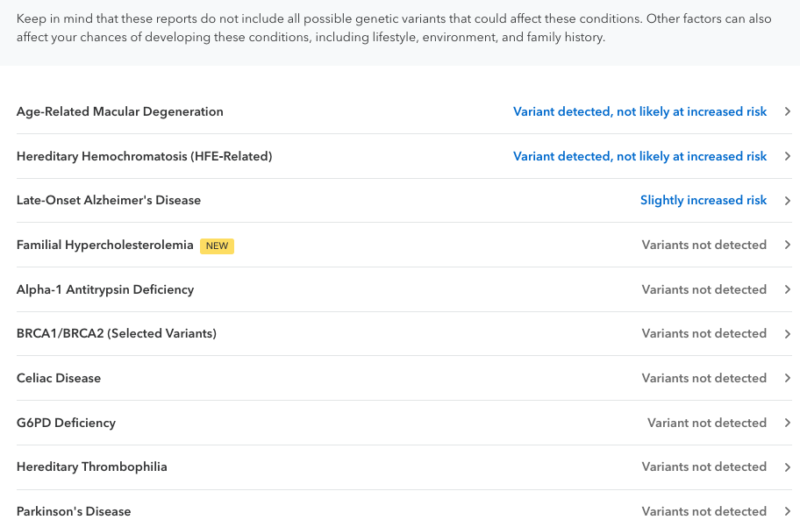Click Hereditary Hemochromatosis (HFE-Related) report title
Screen dimensions: 800x527
[x=144, y=156]
